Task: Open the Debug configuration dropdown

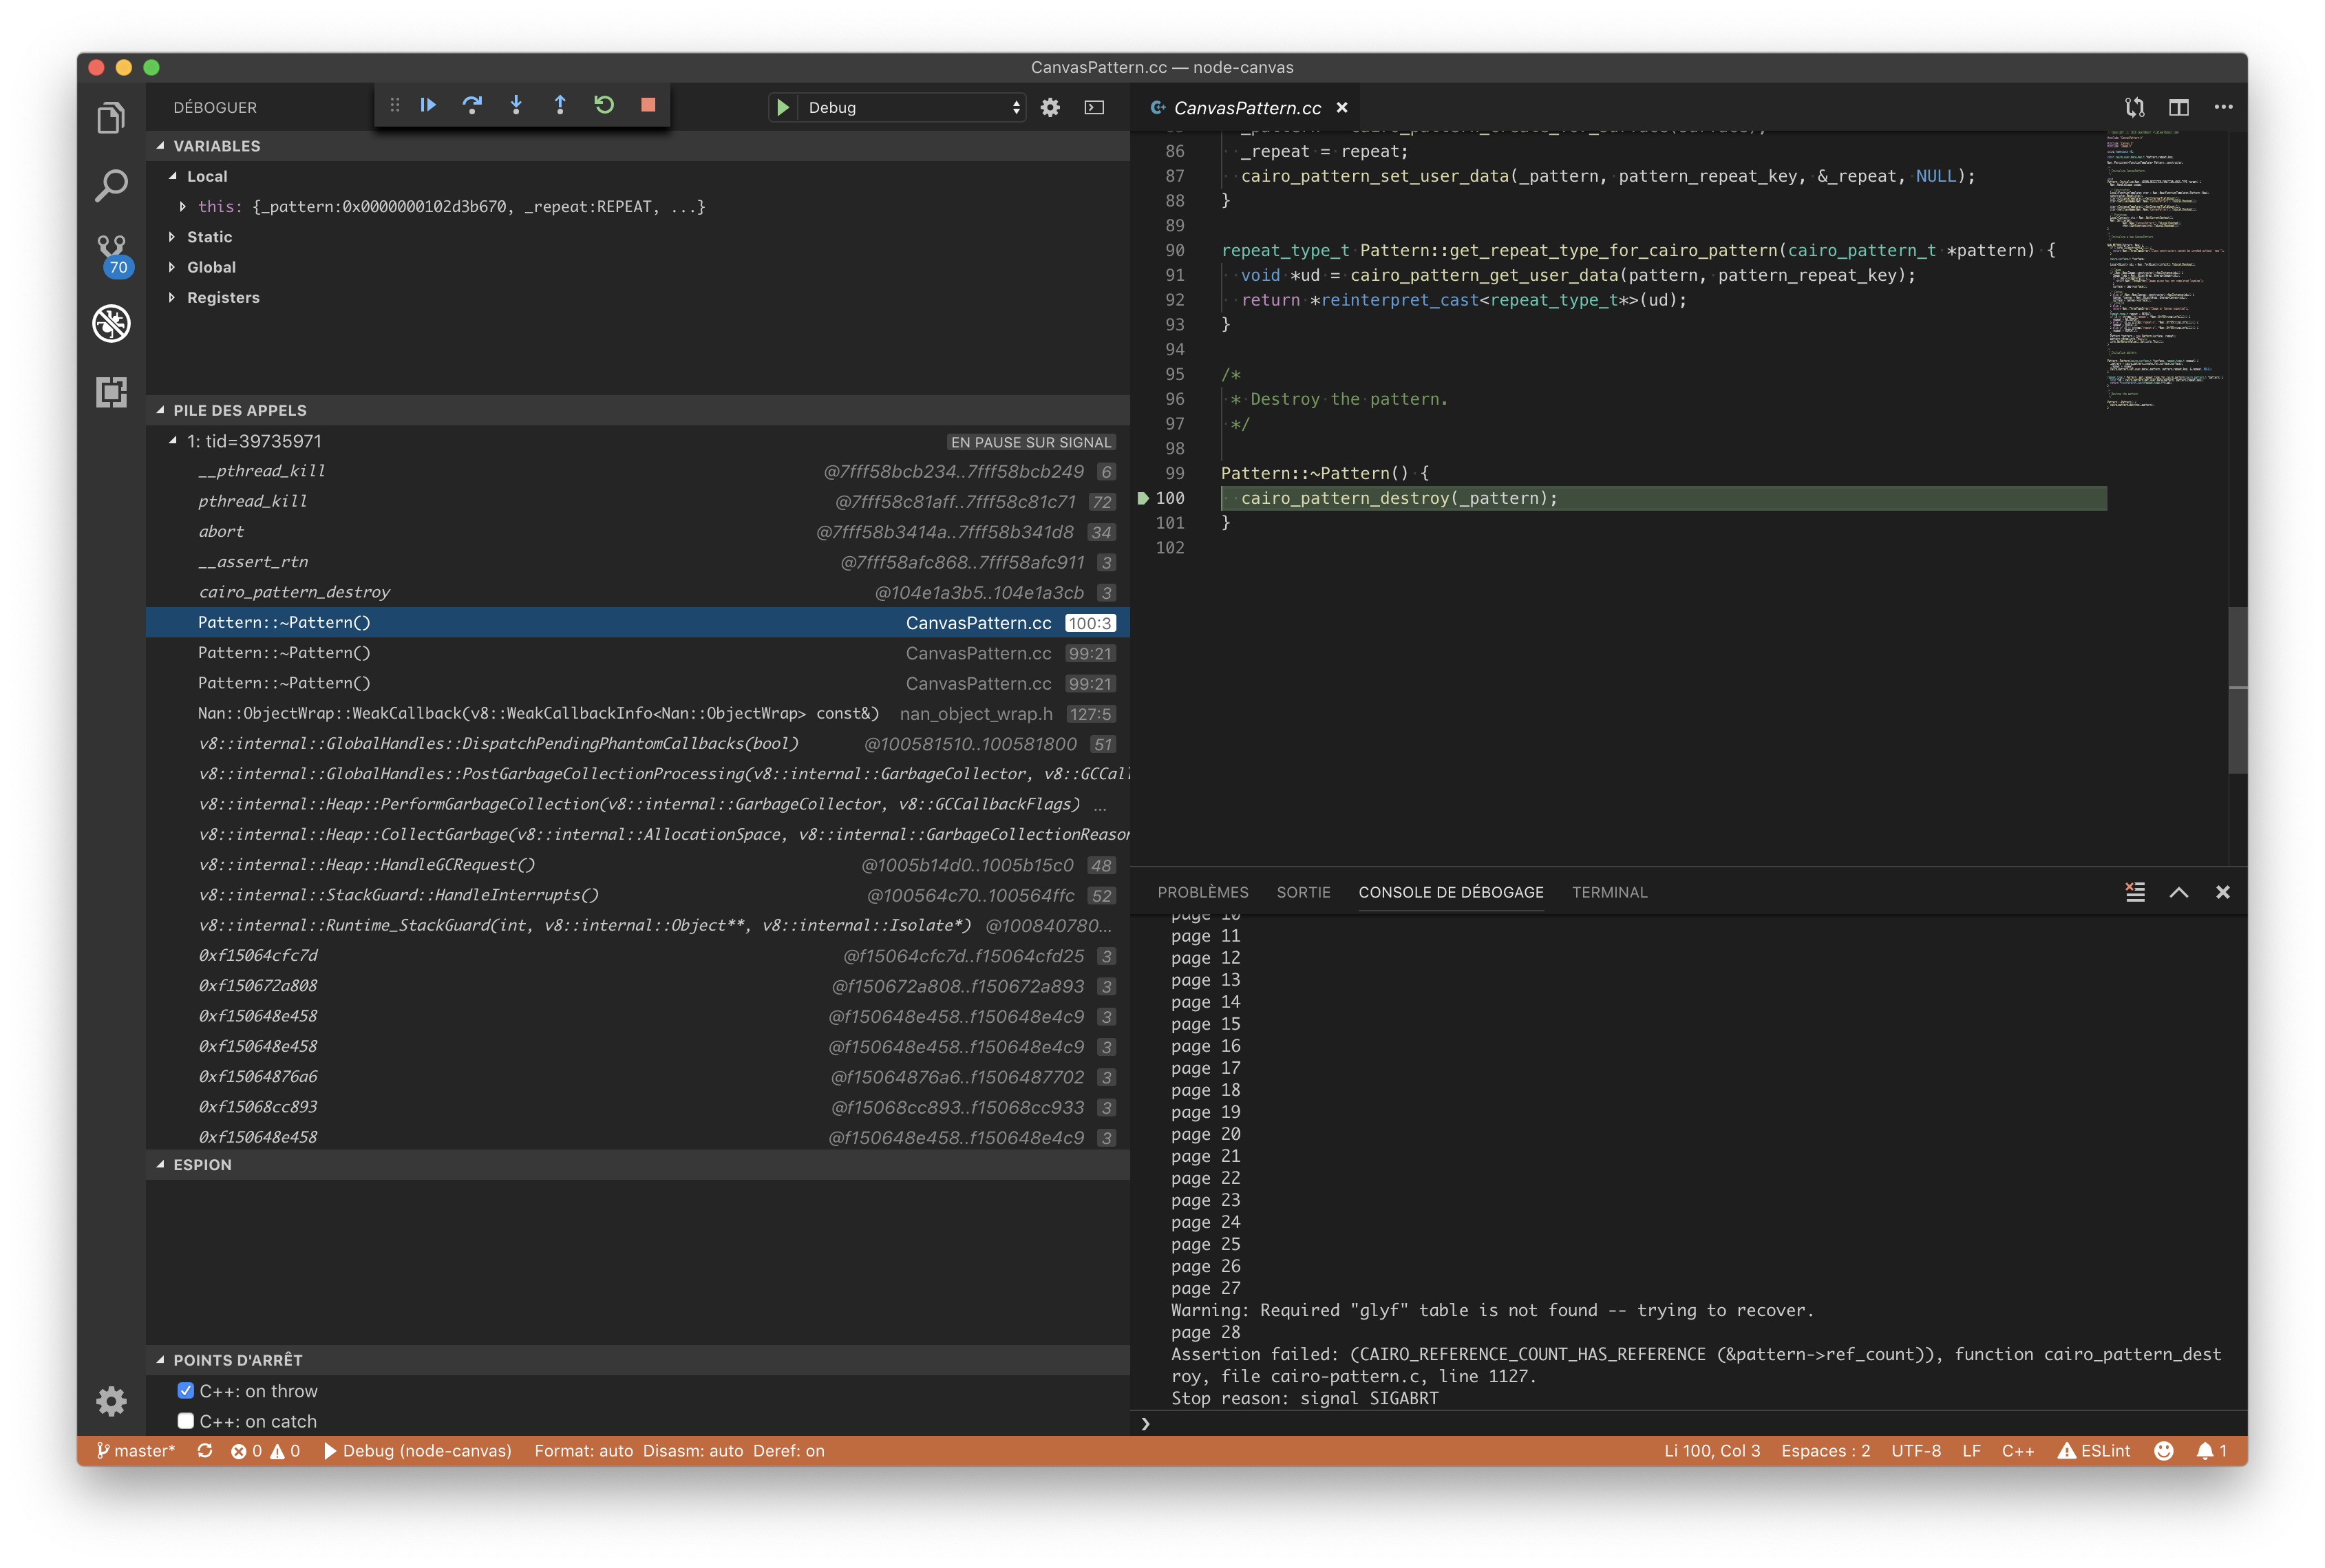Action: point(897,107)
